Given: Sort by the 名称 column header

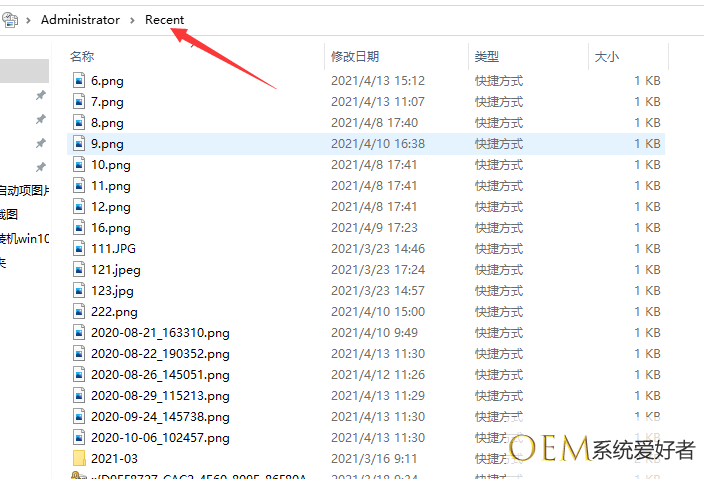Looking at the screenshot, I should [83, 57].
